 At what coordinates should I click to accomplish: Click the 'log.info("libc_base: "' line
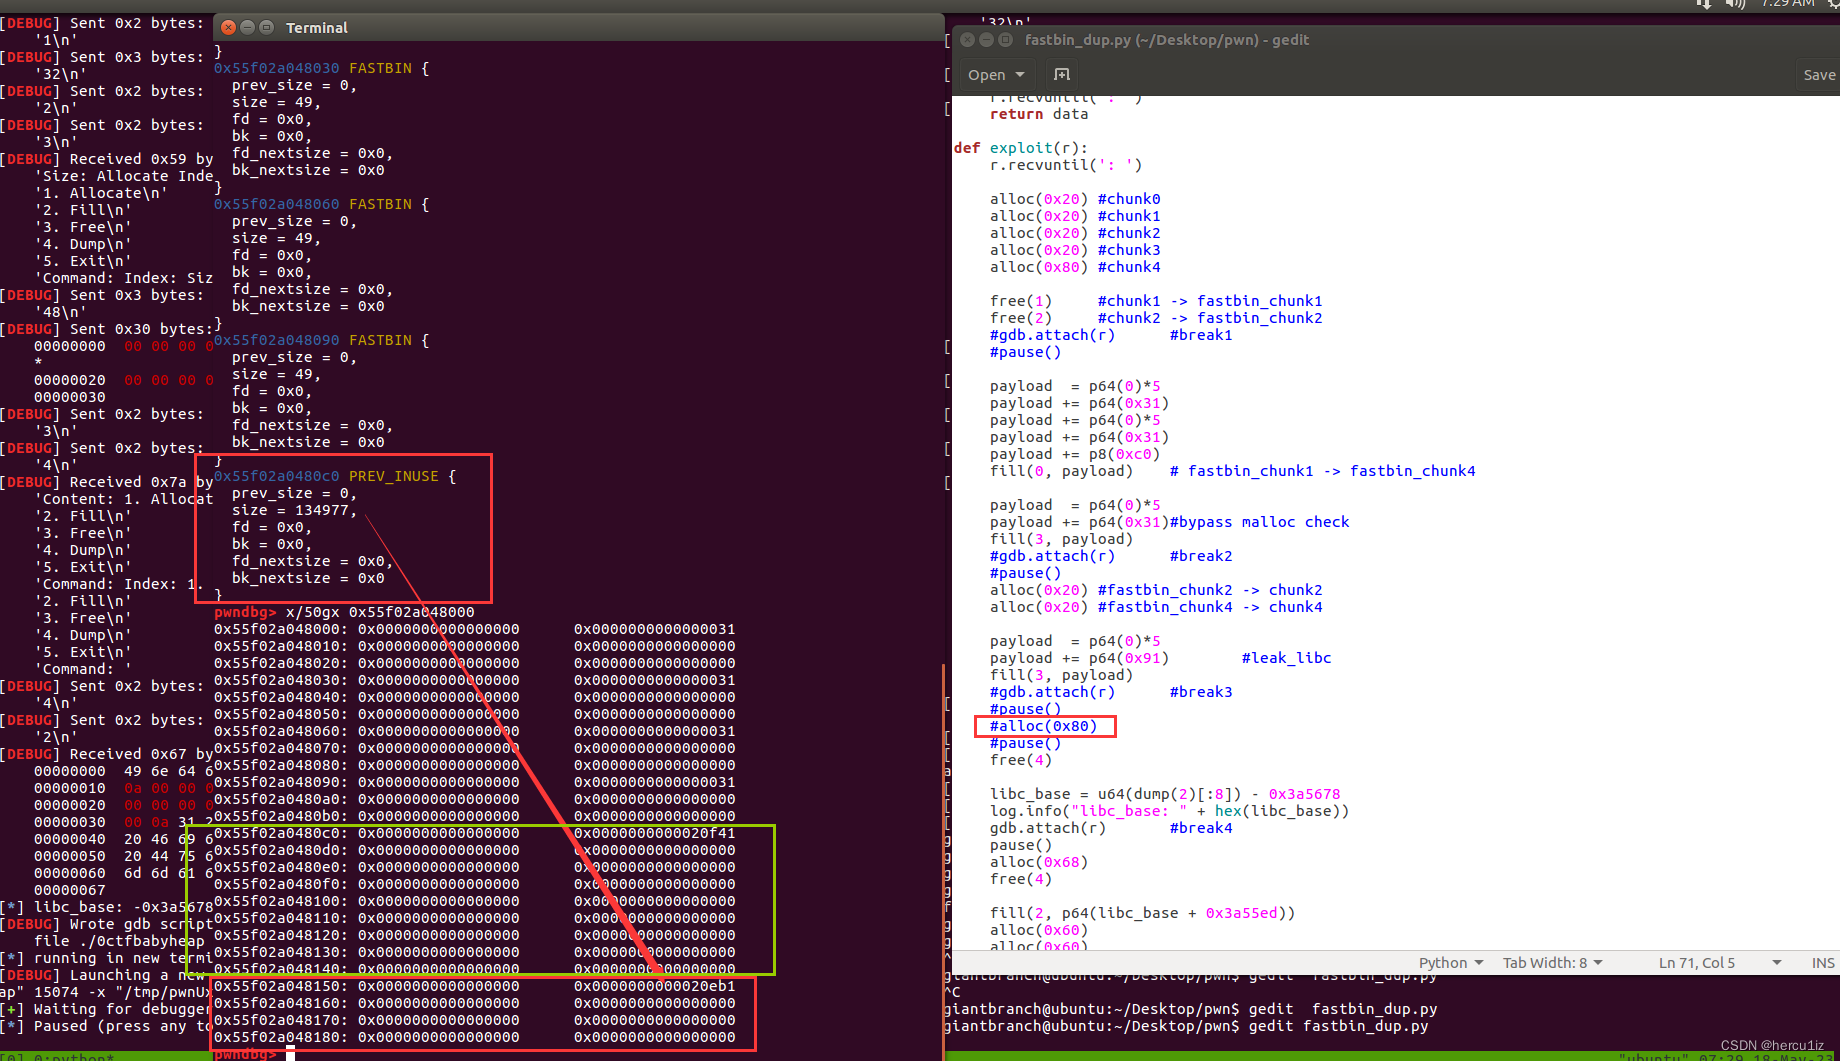tap(1169, 811)
